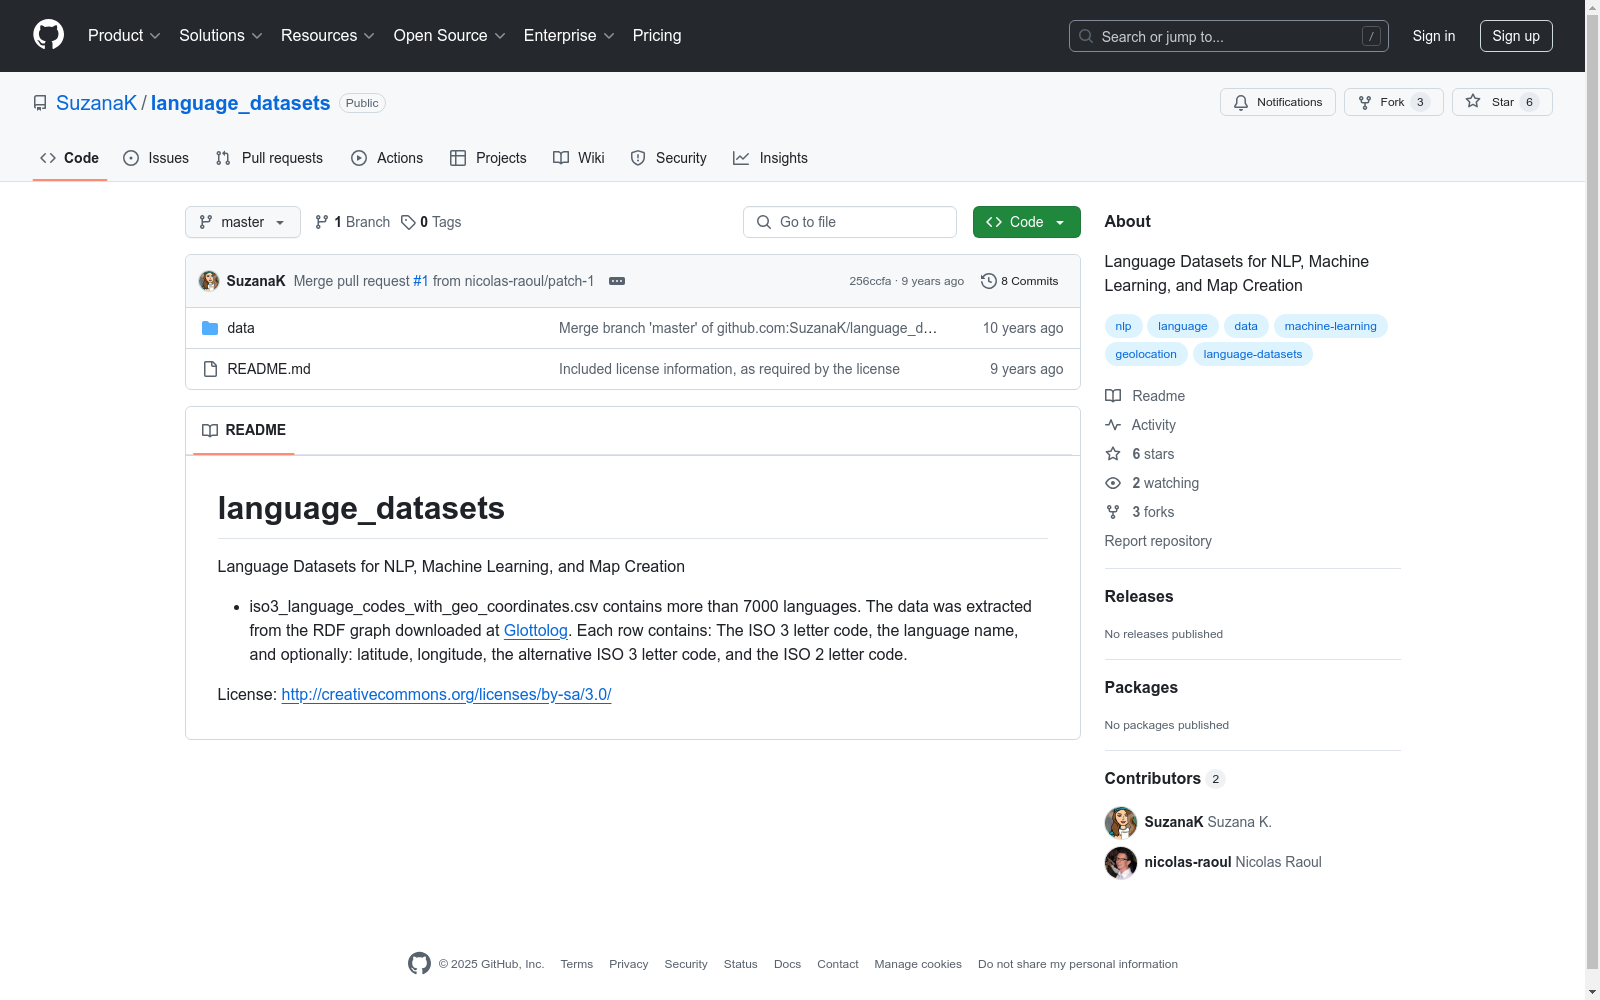Open the Pull requests tab

269,158
